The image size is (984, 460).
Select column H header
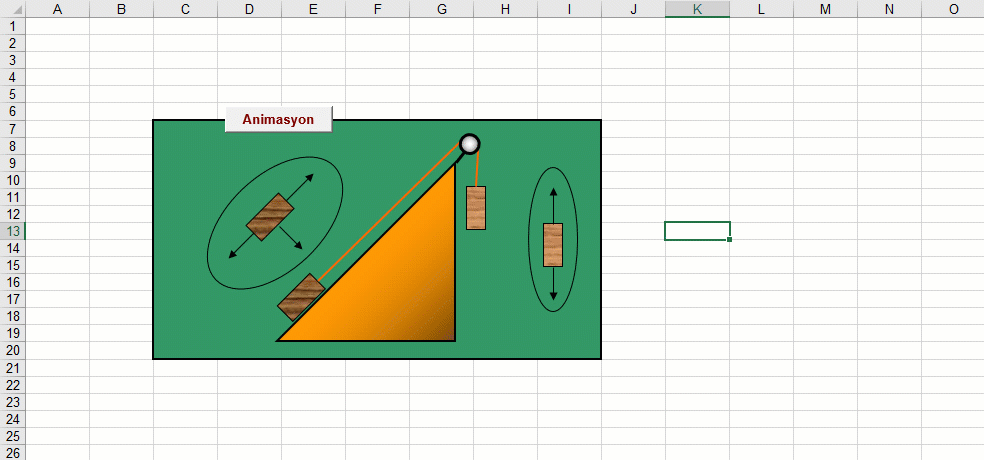point(506,9)
